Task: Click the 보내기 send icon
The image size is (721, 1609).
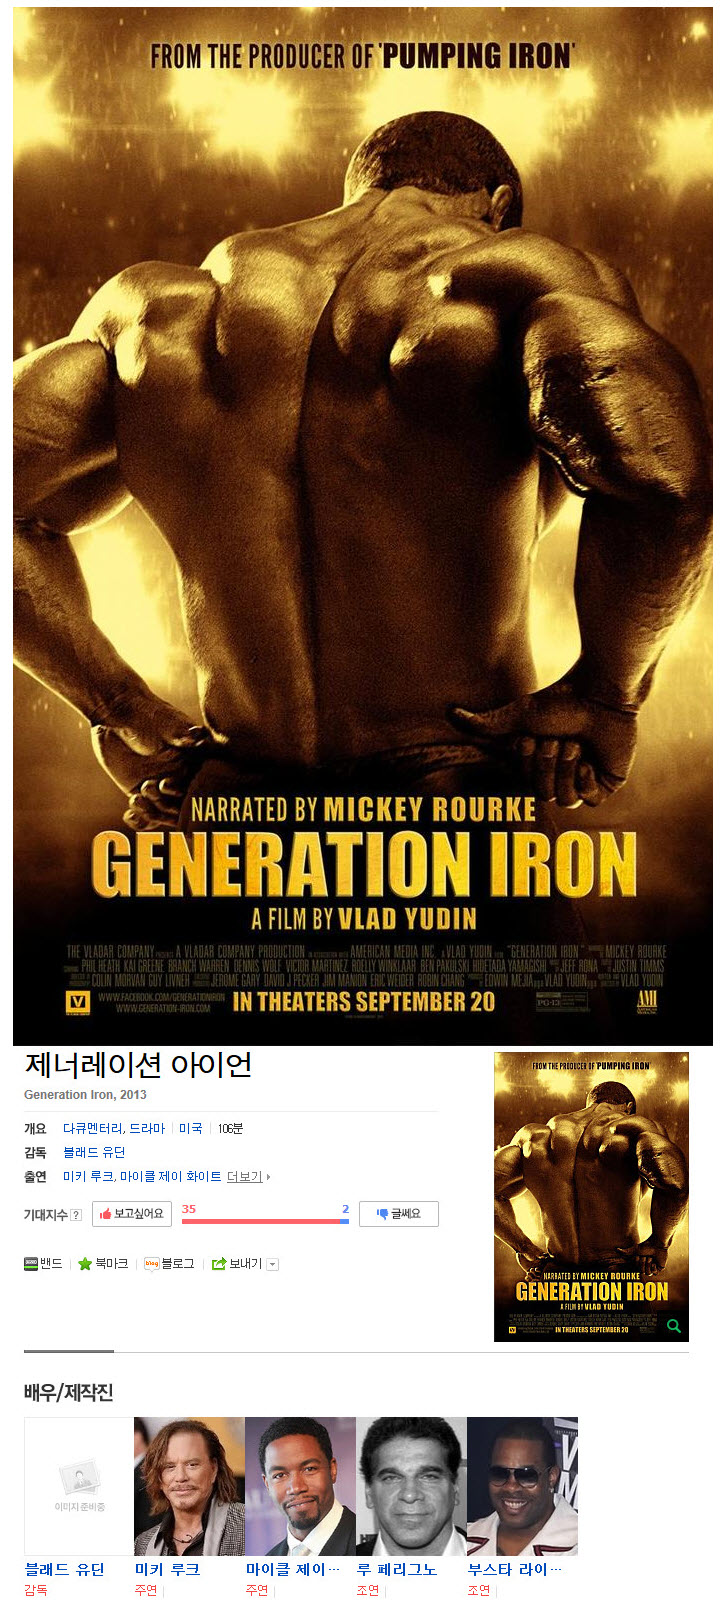Action: tap(219, 1264)
